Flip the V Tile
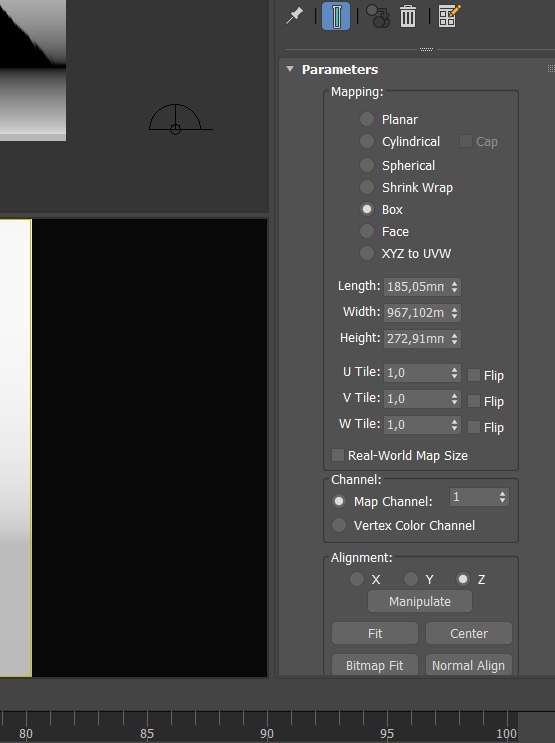Image resolution: width=555 pixels, height=743 pixels. (x=473, y=401)
